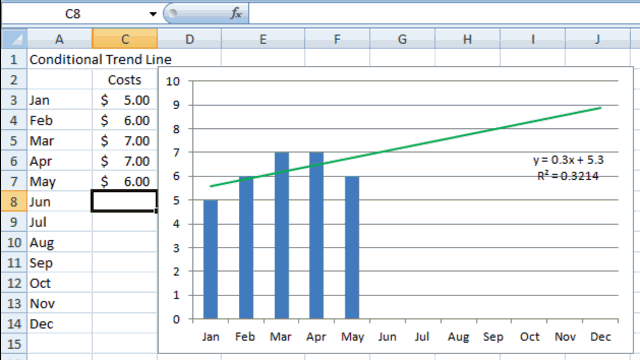Select column E header

(x=263, y=39)
